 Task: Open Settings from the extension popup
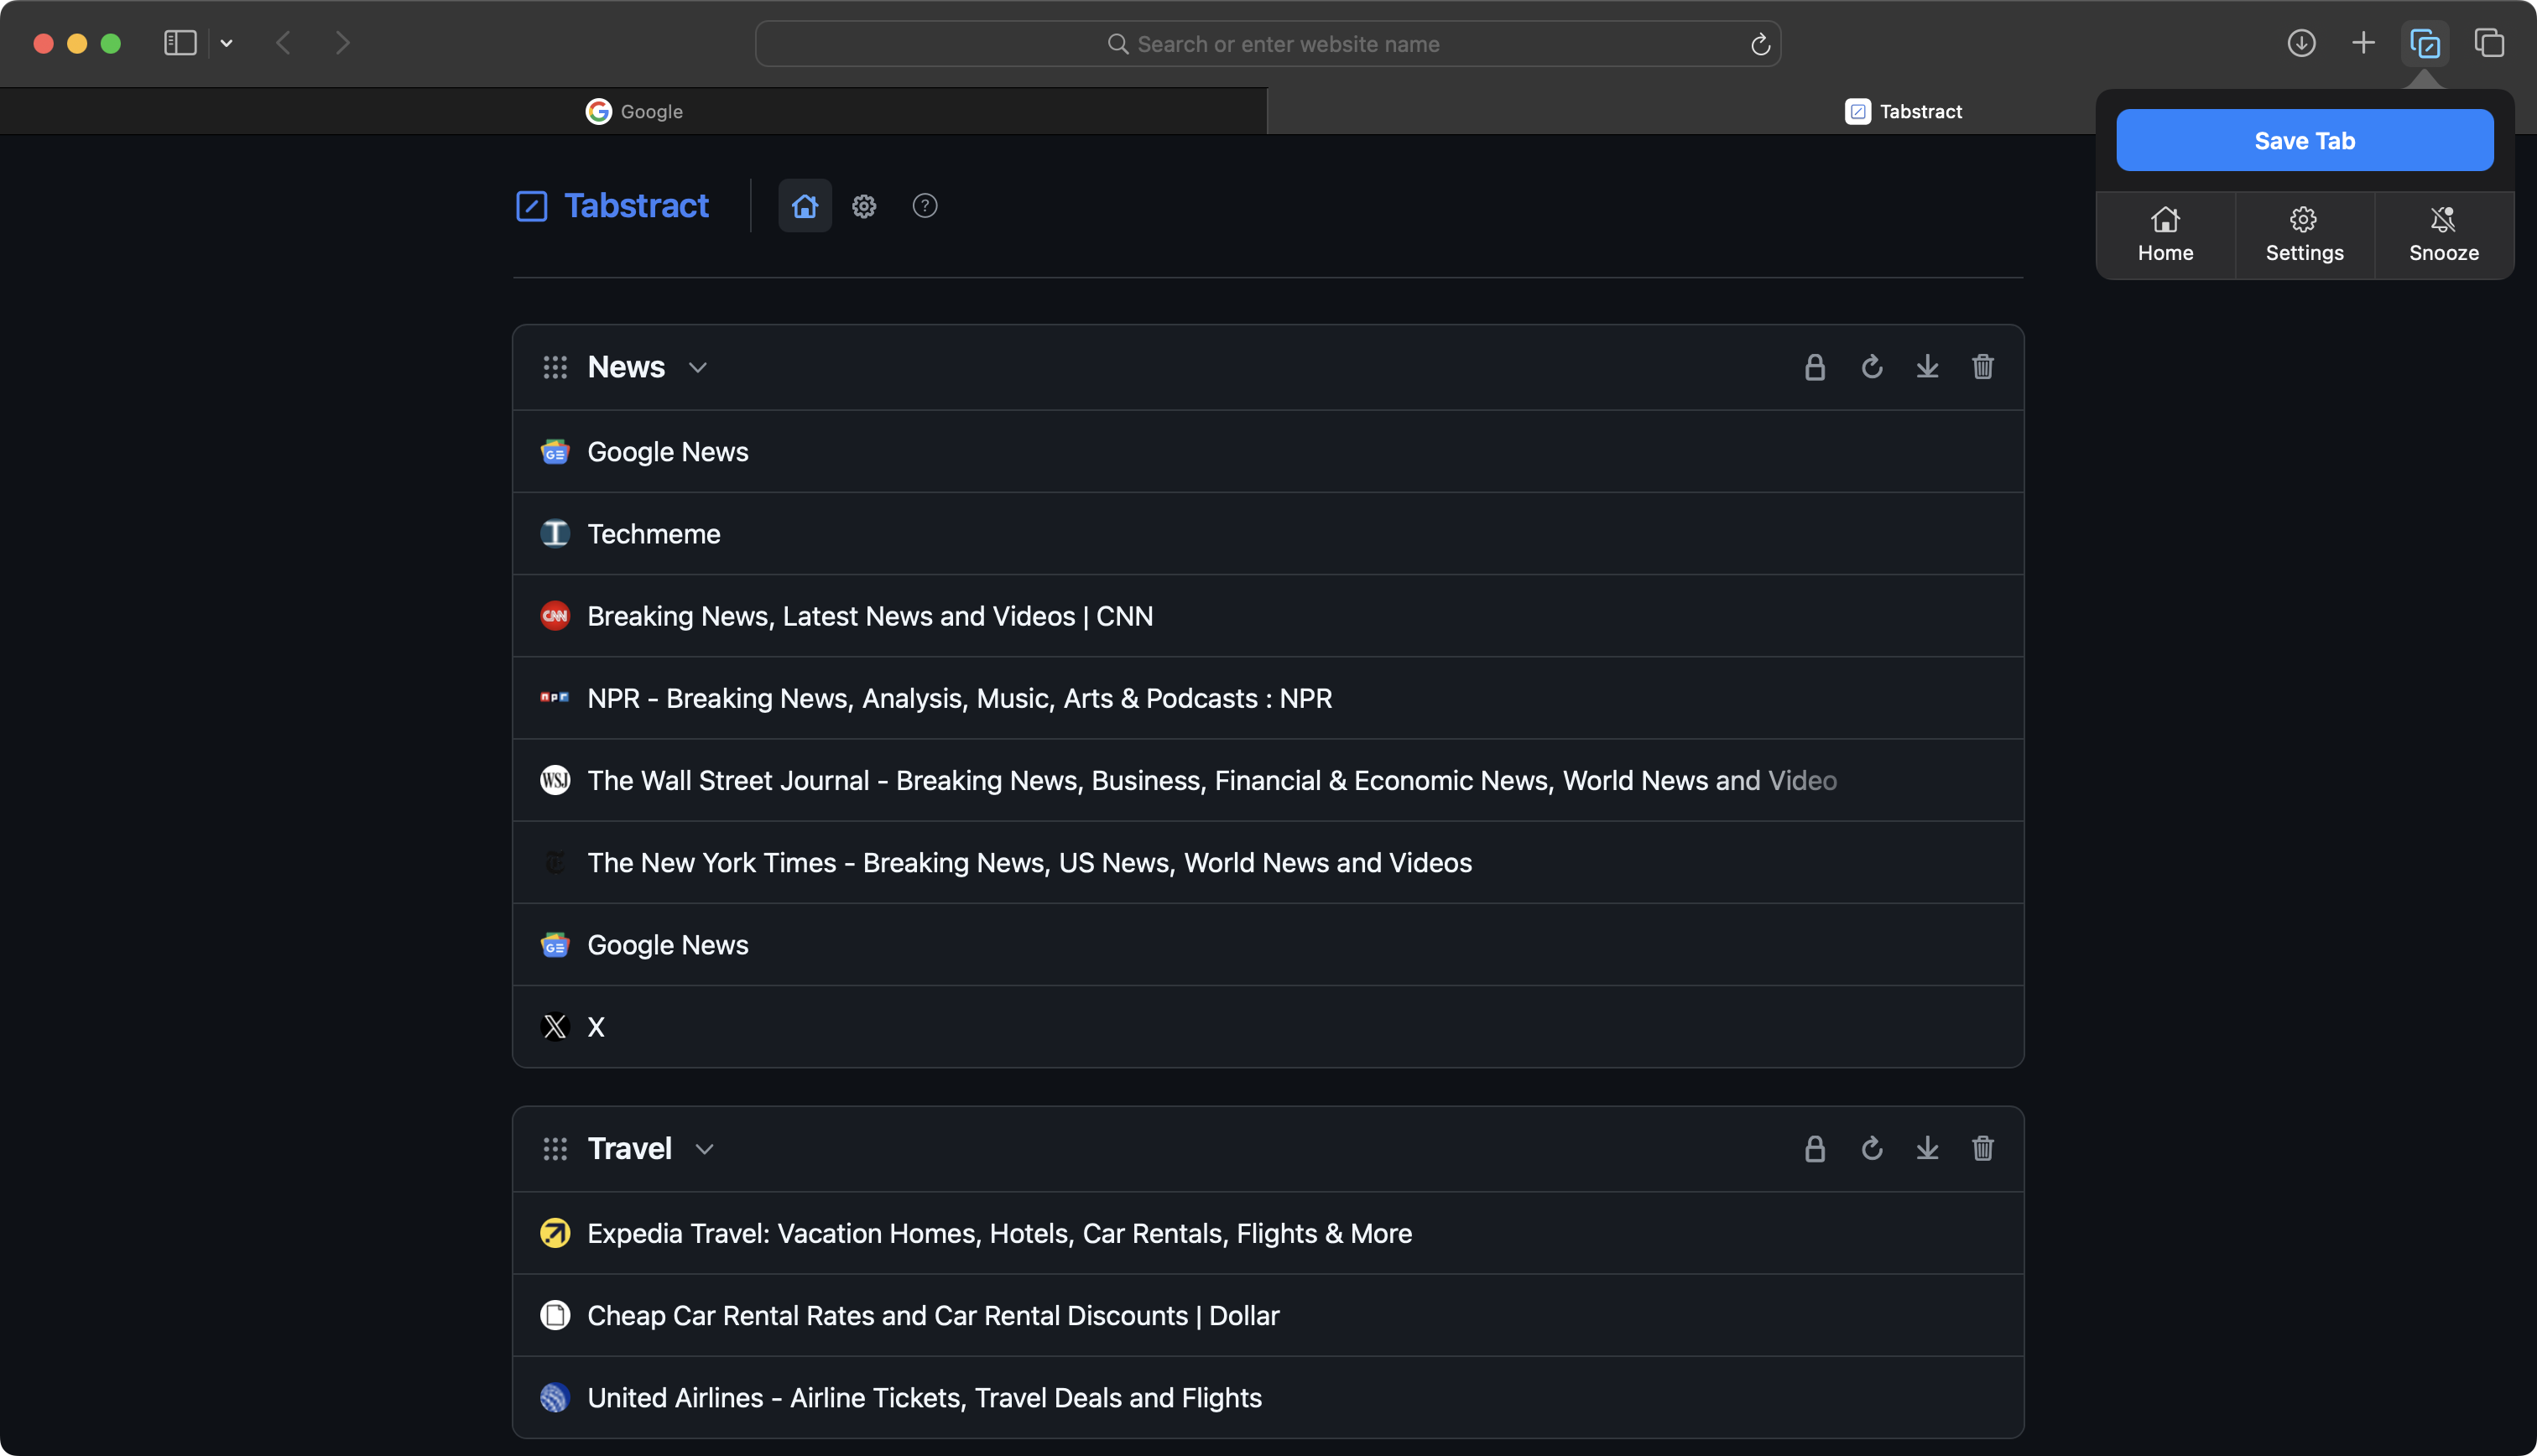point(2304,235)
